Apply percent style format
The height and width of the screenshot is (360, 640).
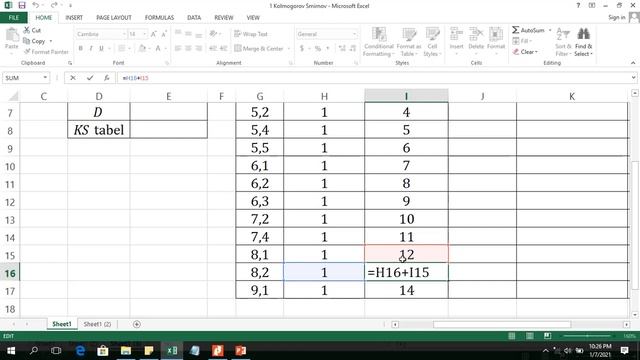318,49
